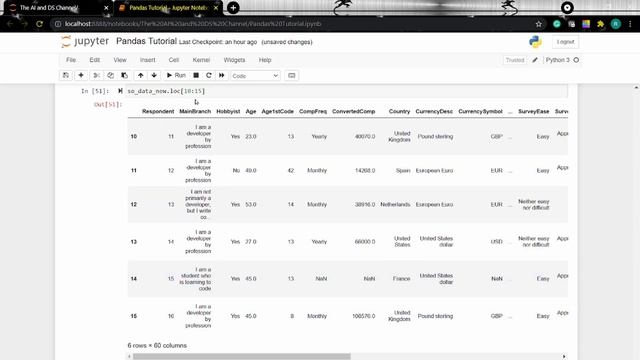
Task: Copy selected cells icon
Action: click(111, 76)
